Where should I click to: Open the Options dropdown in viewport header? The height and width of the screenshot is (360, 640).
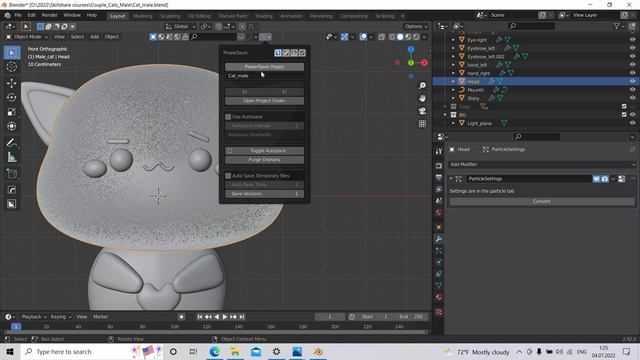[x=416, y=27]
